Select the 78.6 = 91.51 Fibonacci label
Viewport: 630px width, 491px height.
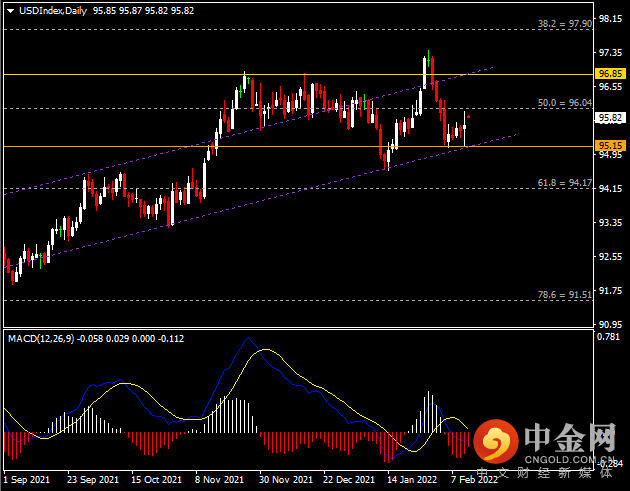(565, 295)
